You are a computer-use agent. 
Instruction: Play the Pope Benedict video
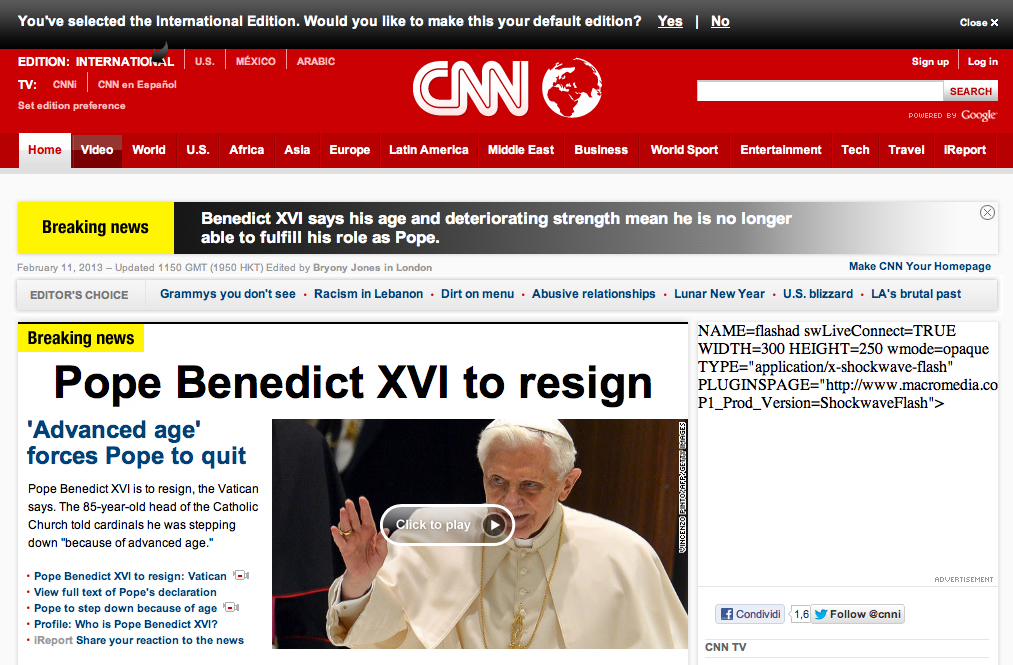[x=447, y=525]
